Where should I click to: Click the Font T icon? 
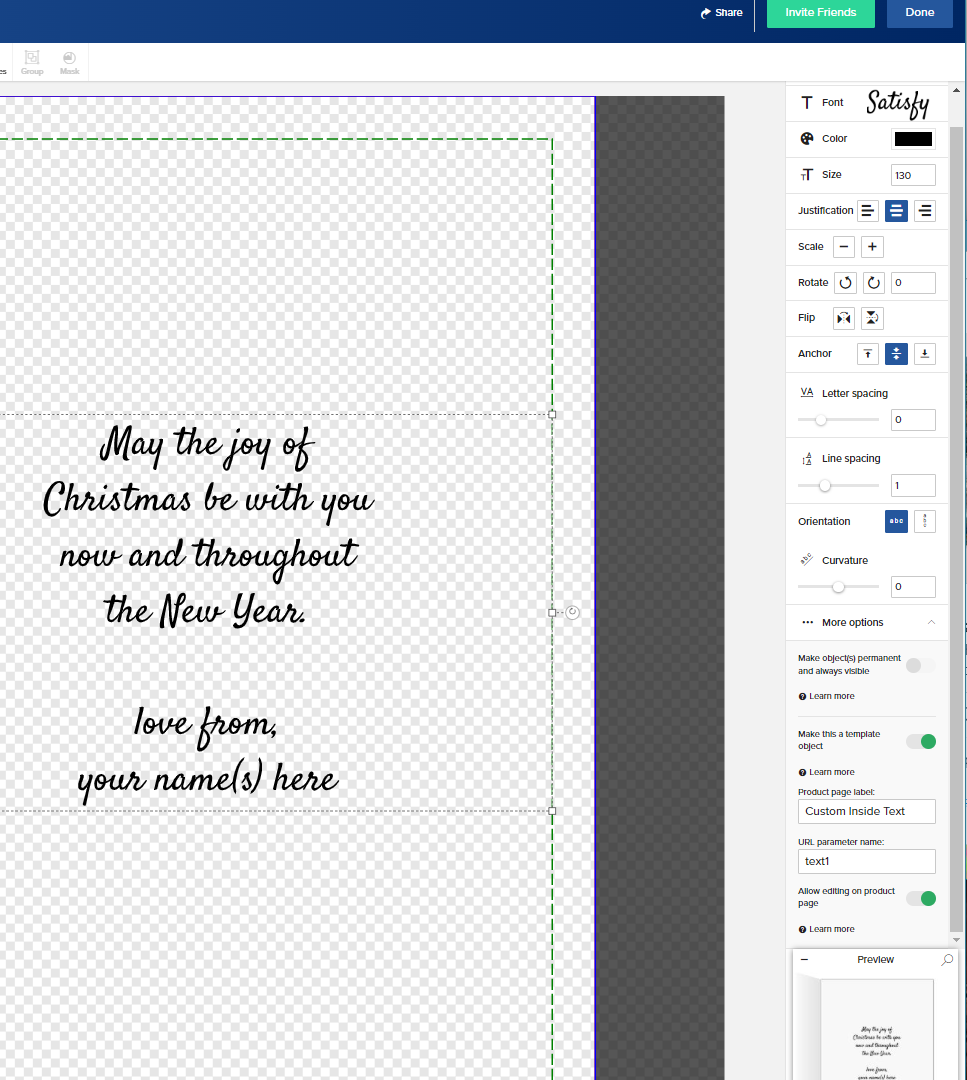click(x=807, y=103)
